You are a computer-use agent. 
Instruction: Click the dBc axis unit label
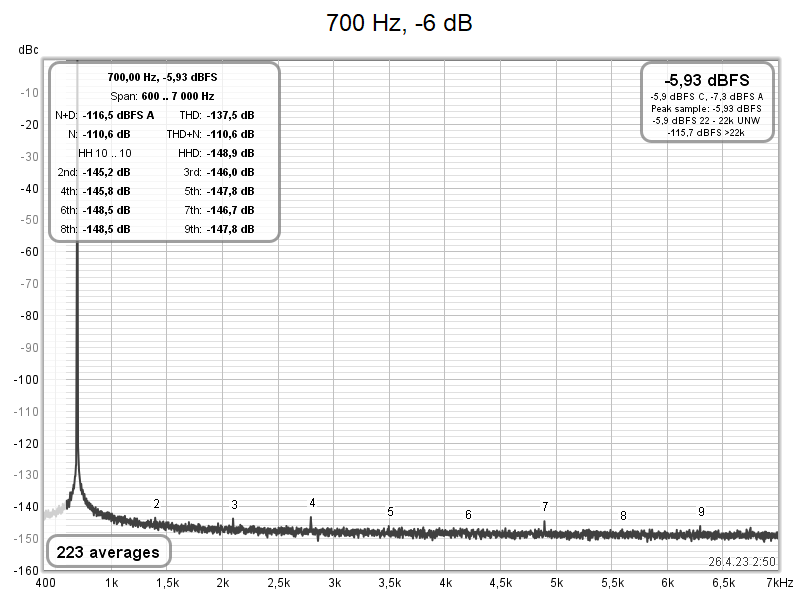(28, 49)
